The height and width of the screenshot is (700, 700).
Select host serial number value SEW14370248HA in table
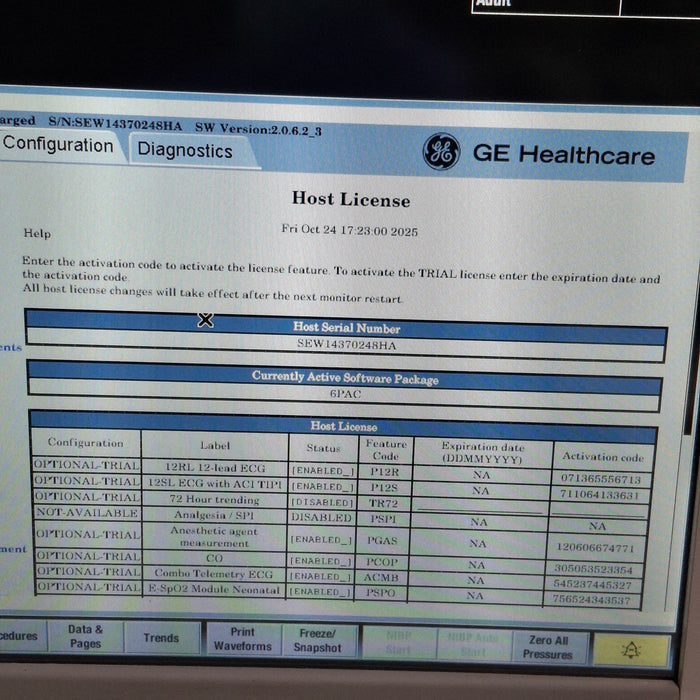click(346, 345)
